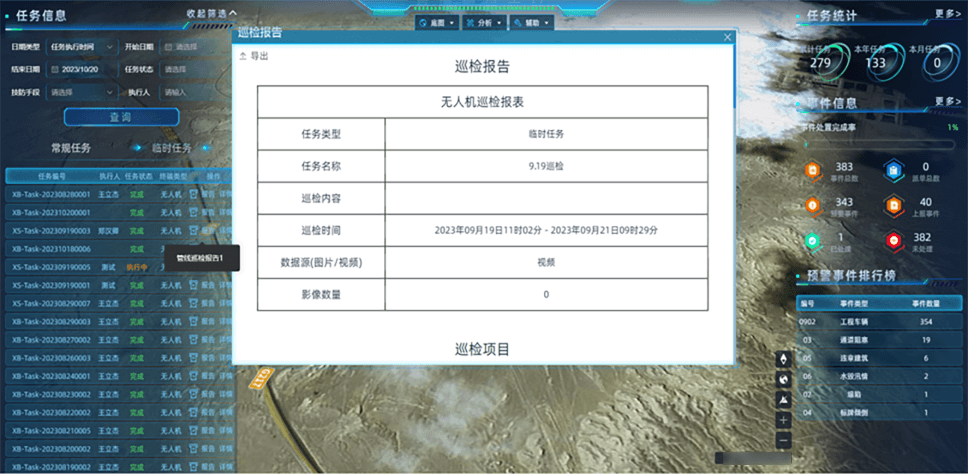The height and width of the screenshot is (474, 968).
Task: Click the 查询 search button
Action: tap(113, 117)
